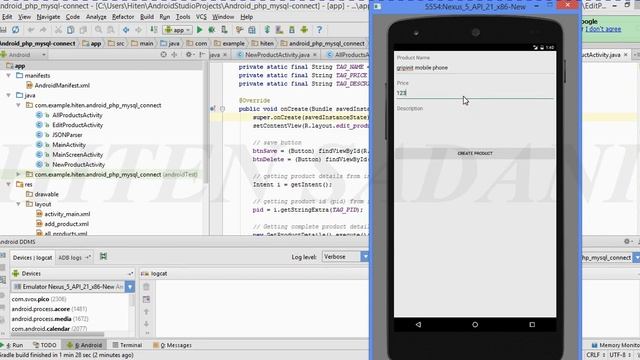
Task: Click the Redo arrow icon
Action: (43, 30)
